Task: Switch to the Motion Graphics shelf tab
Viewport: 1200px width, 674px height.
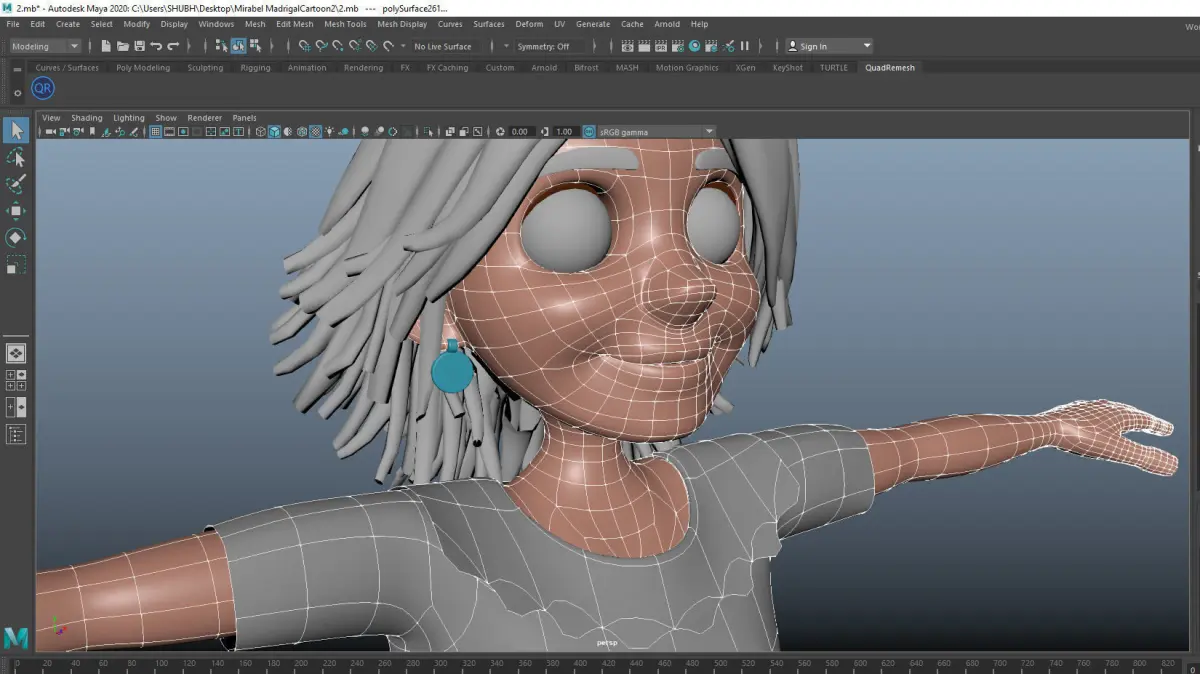Action: [687, 68]
